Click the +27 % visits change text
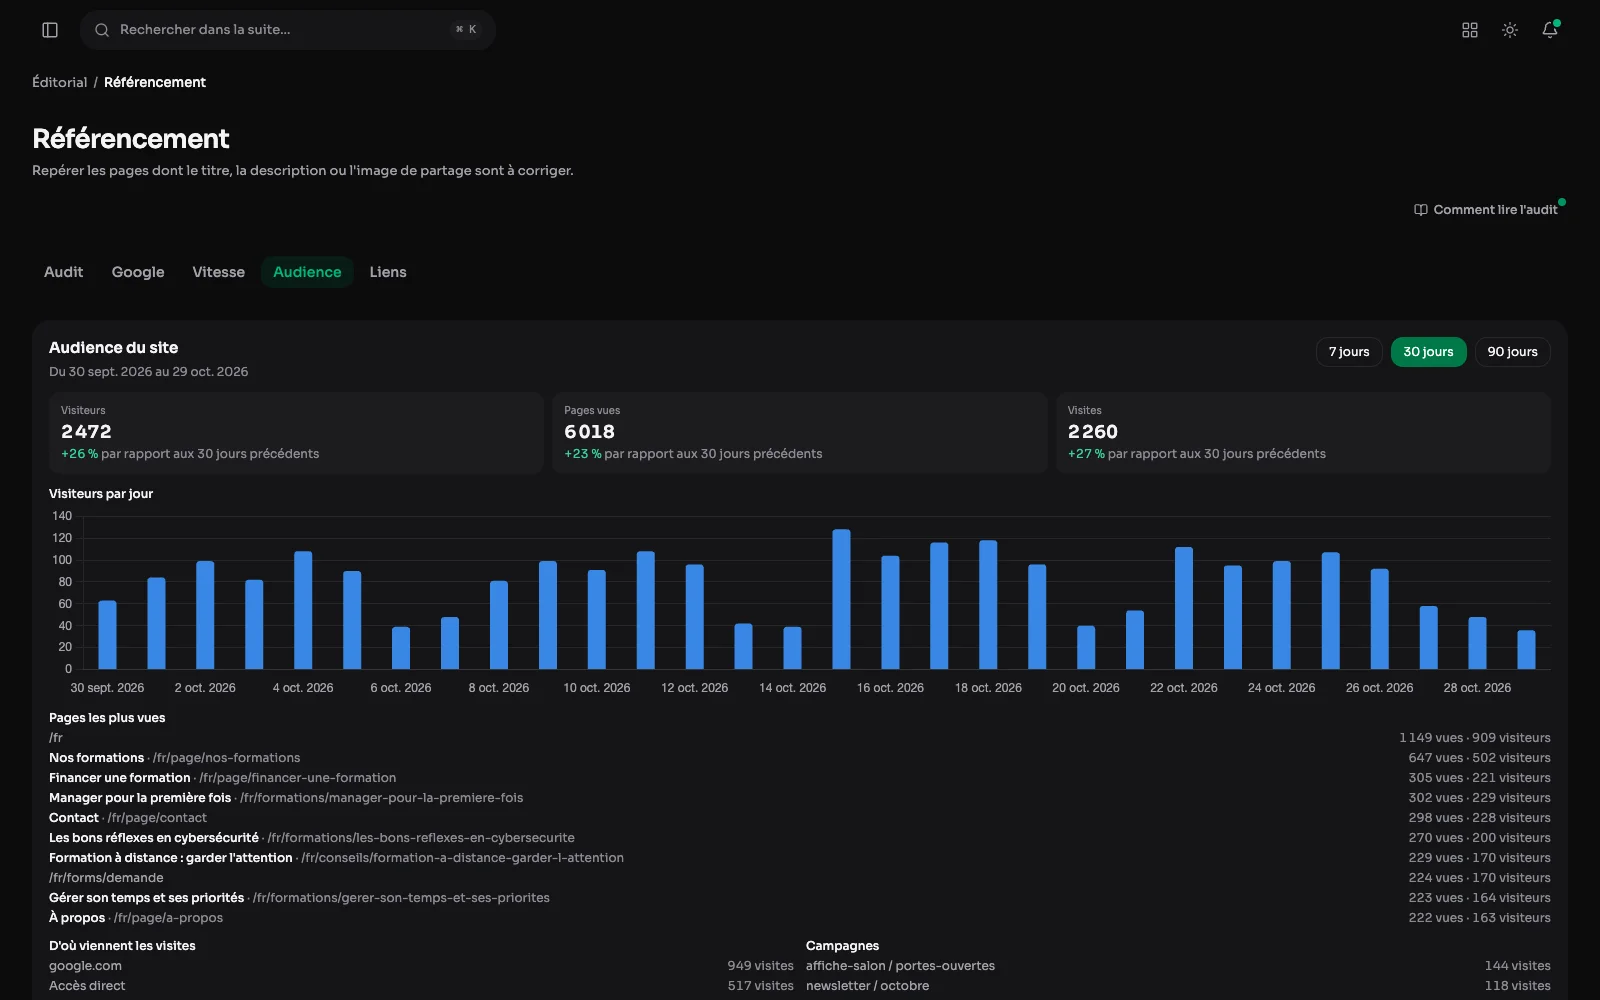The width and height of the screenshot is (1600, 1000). (x=1086, y=454)
